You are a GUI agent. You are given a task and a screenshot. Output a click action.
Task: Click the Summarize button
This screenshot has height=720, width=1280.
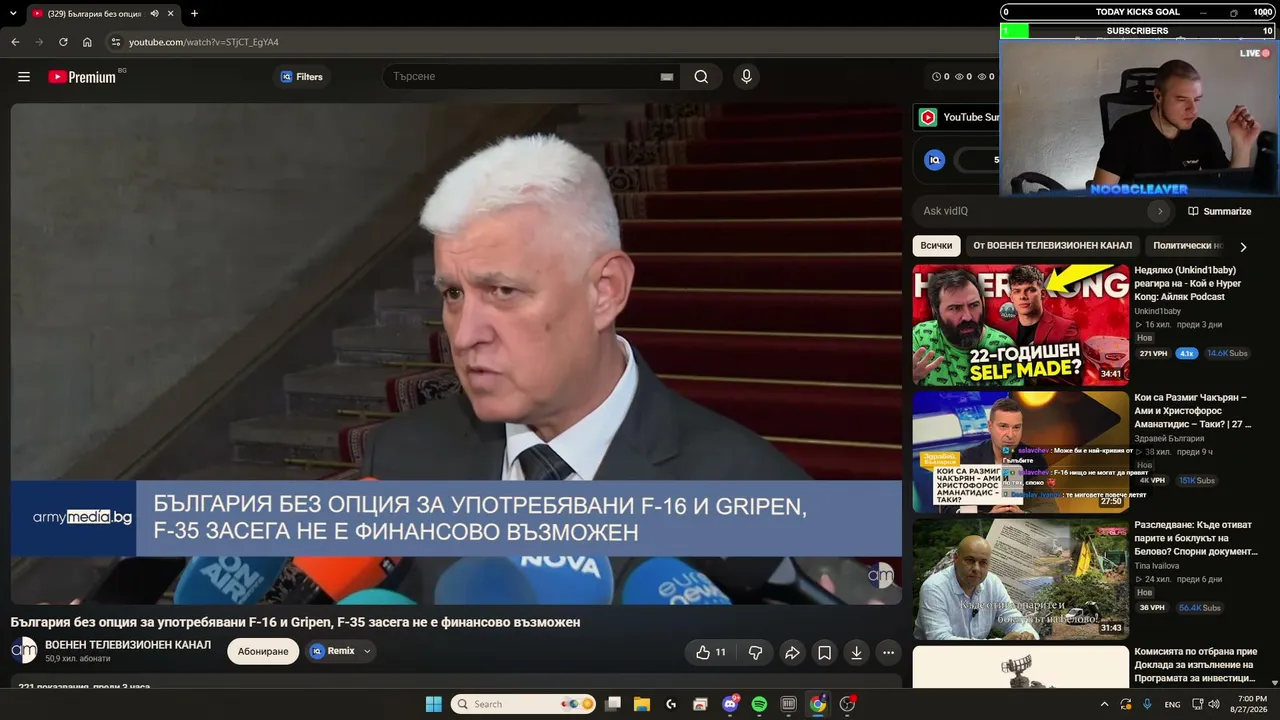[x=1219, y=211]
